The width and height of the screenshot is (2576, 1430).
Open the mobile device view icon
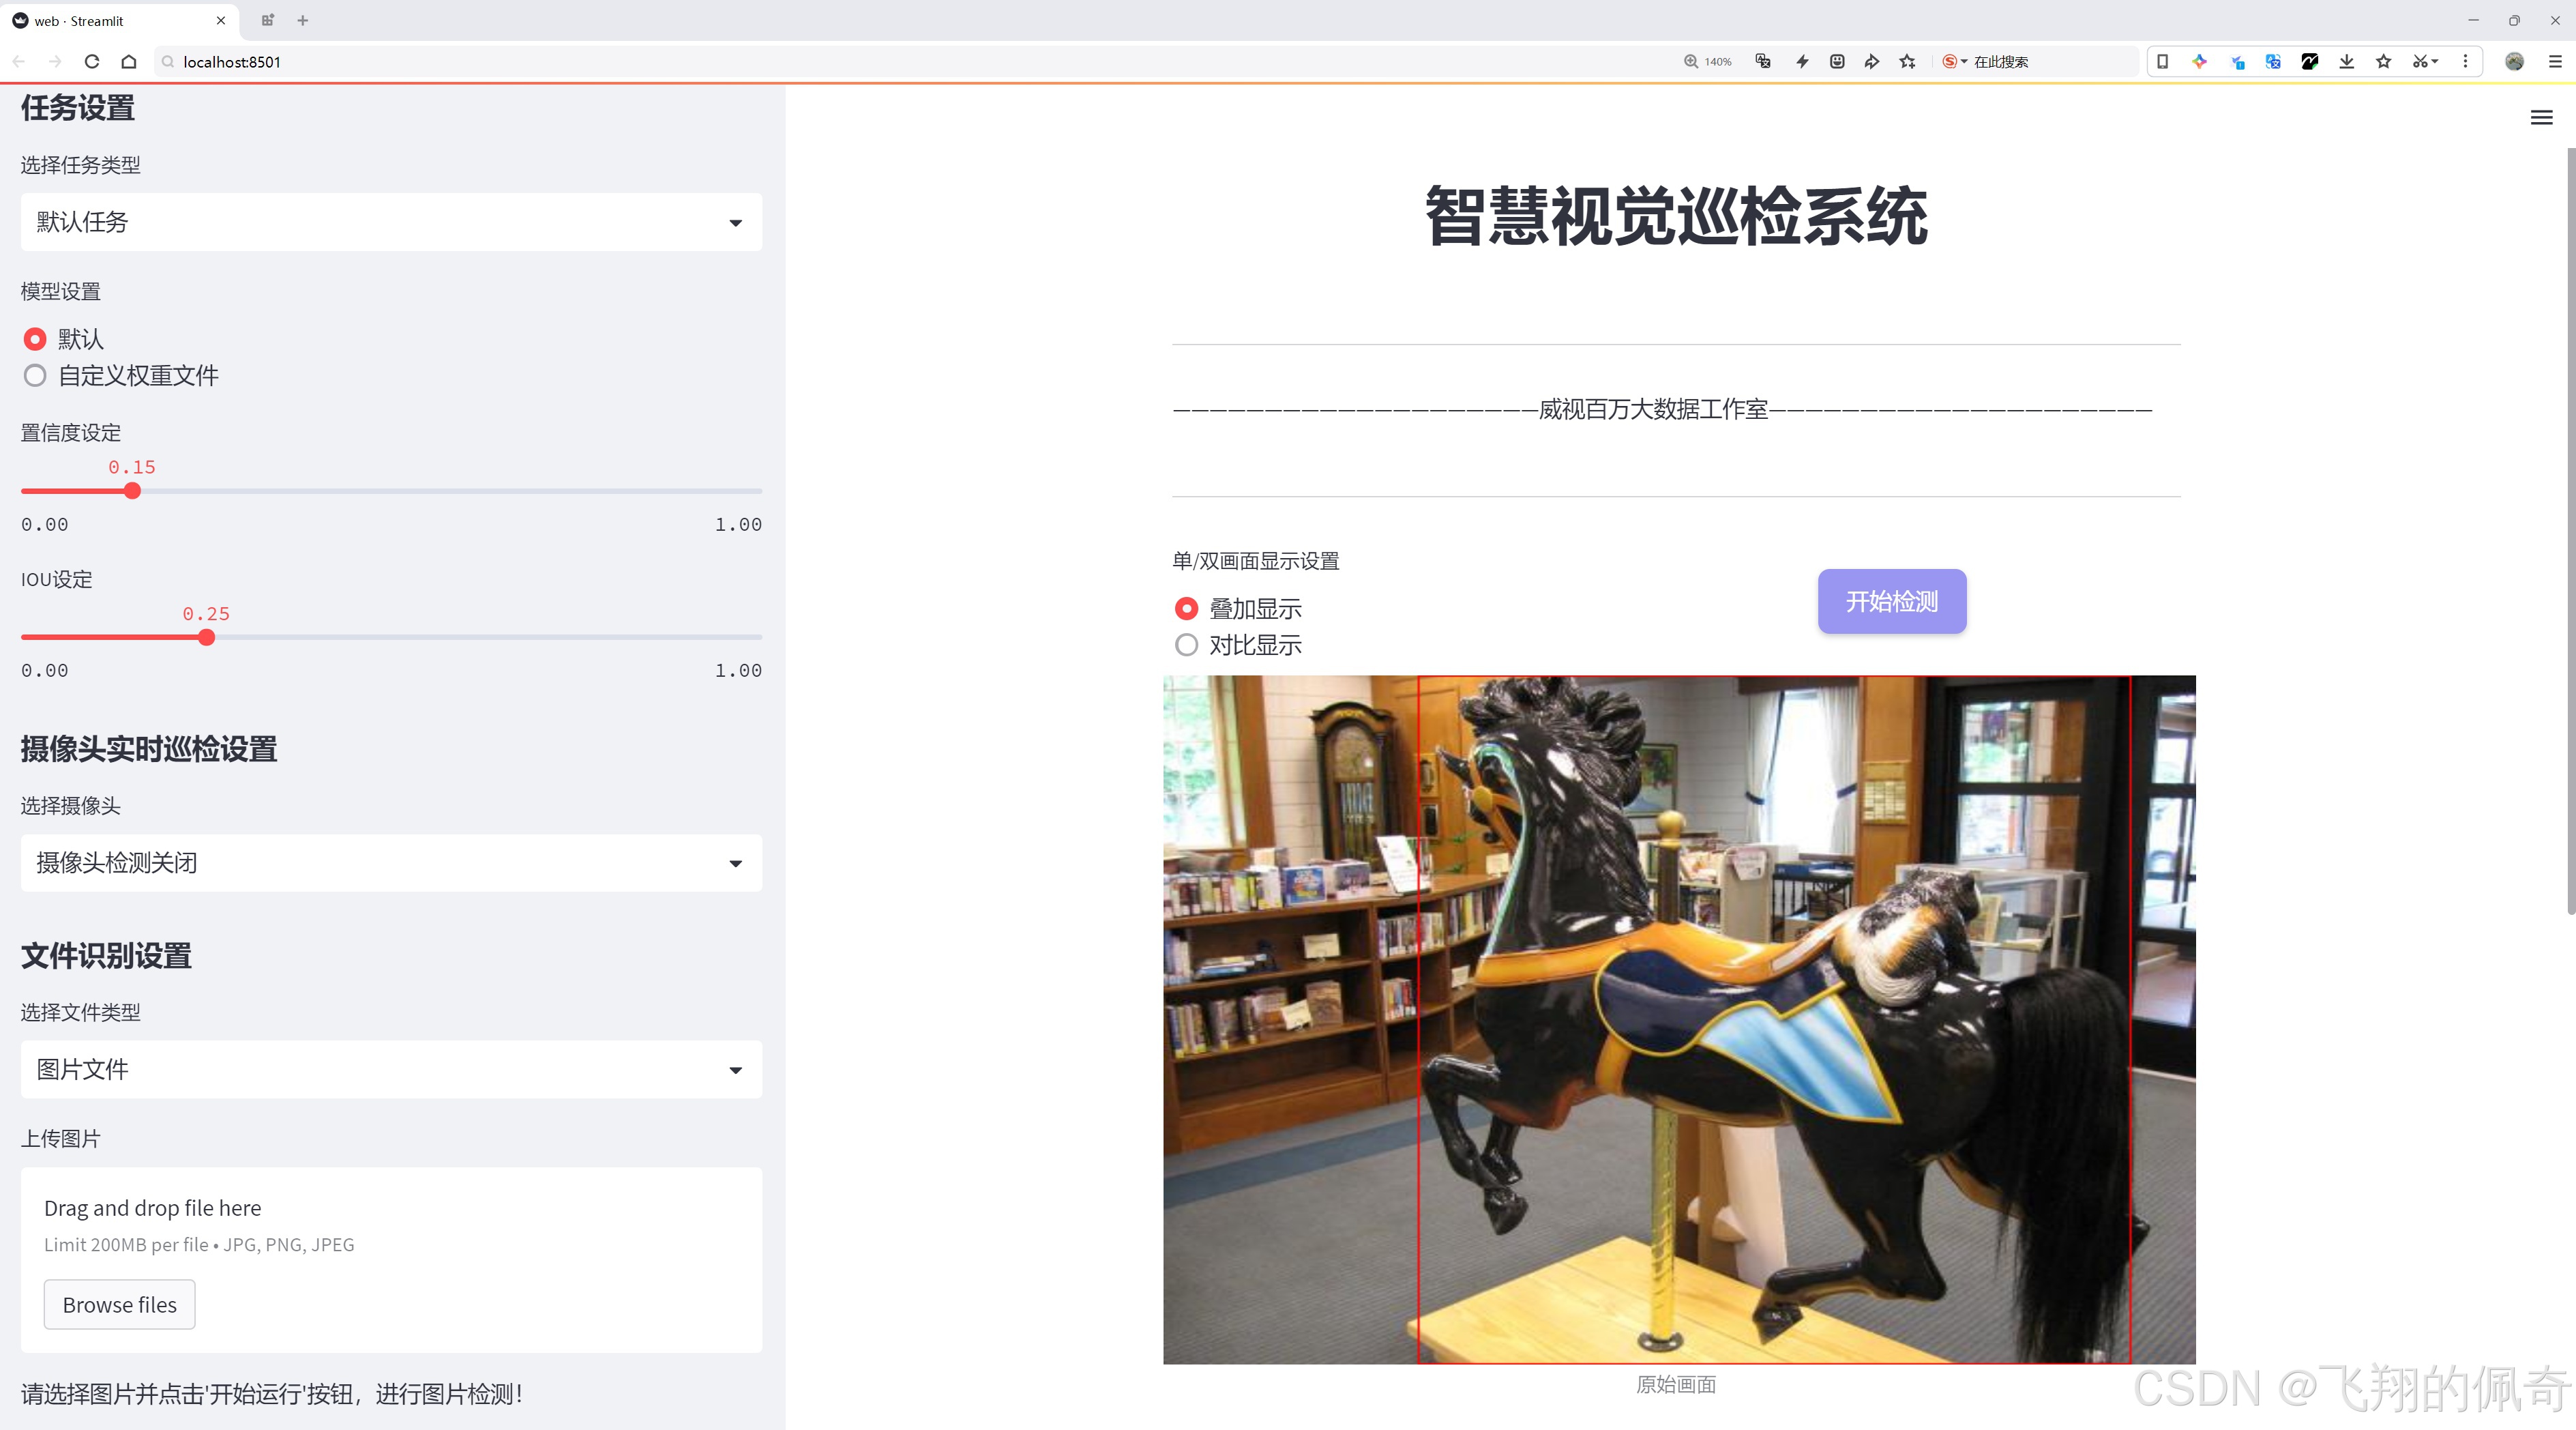click(2162, 61)
